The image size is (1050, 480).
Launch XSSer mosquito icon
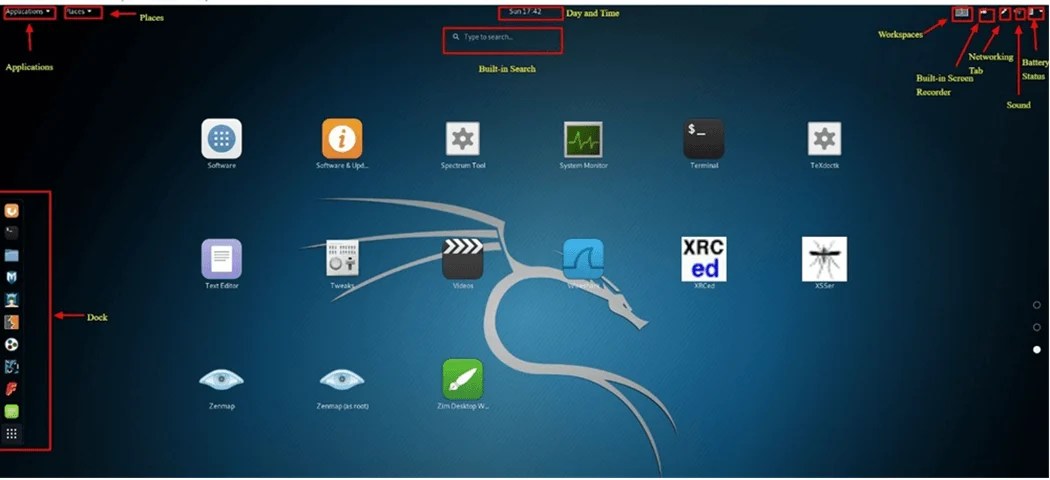[x=824, y=258]
